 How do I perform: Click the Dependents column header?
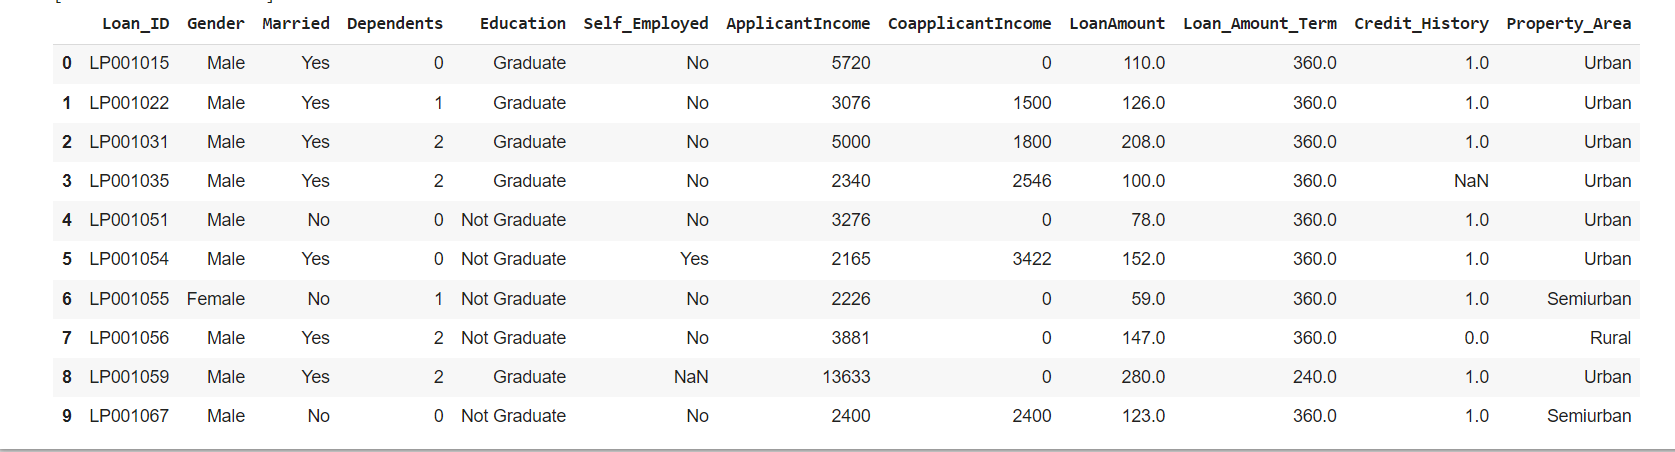click(395, 23)
